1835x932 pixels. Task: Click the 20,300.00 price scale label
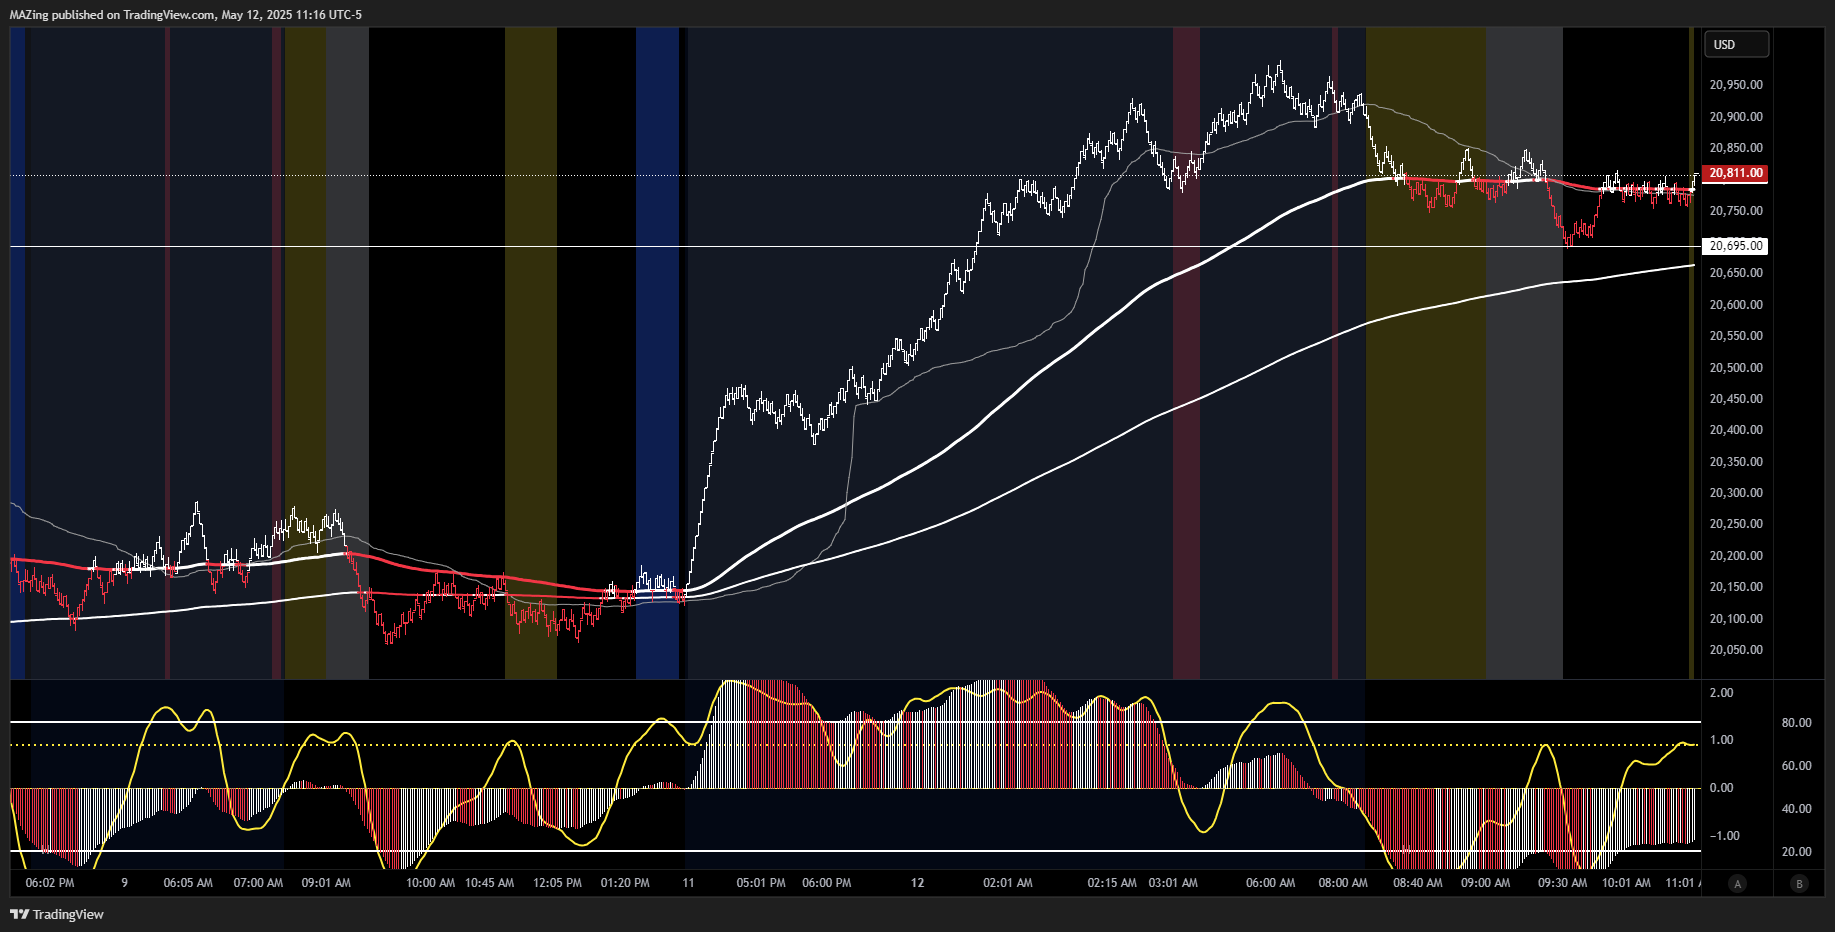1736,493
